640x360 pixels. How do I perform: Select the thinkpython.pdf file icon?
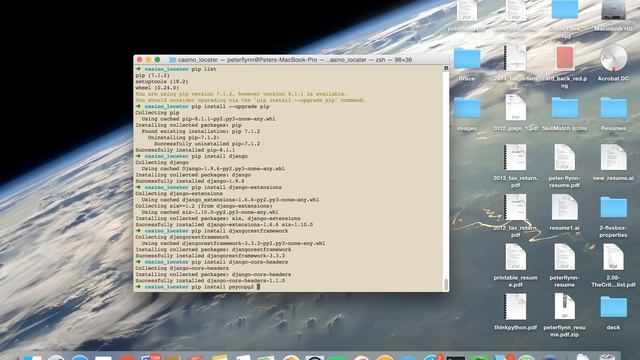click(x=516, y=307)
